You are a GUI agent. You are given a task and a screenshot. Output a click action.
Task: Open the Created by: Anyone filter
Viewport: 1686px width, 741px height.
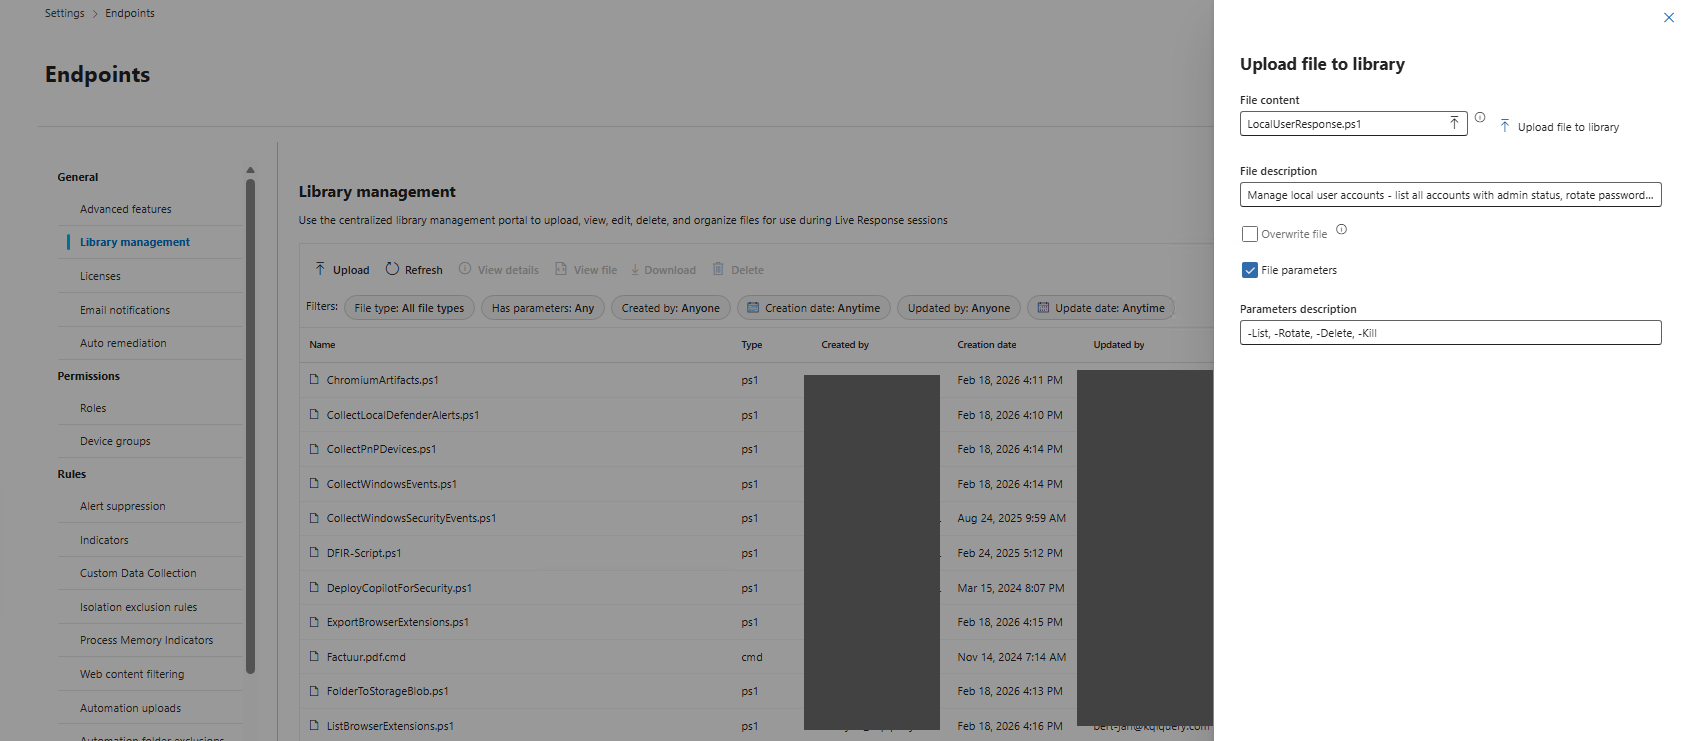(x=671, y=308)
